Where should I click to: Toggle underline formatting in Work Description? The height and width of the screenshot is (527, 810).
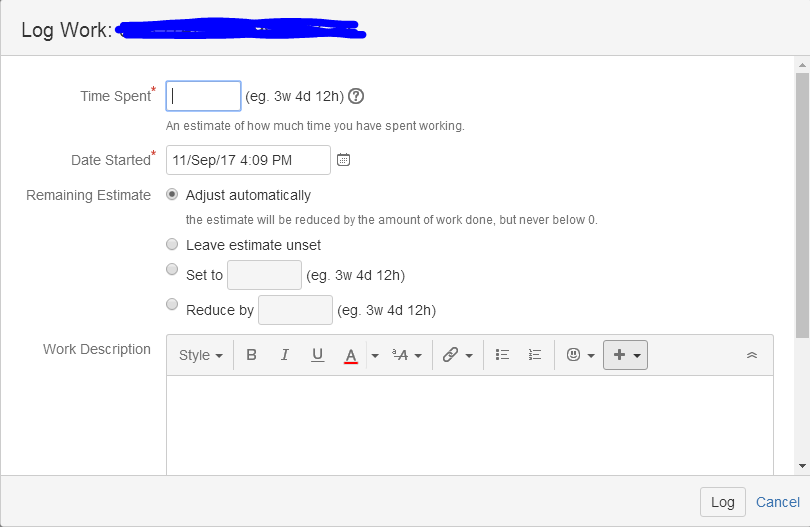click(x=318, y=355)
